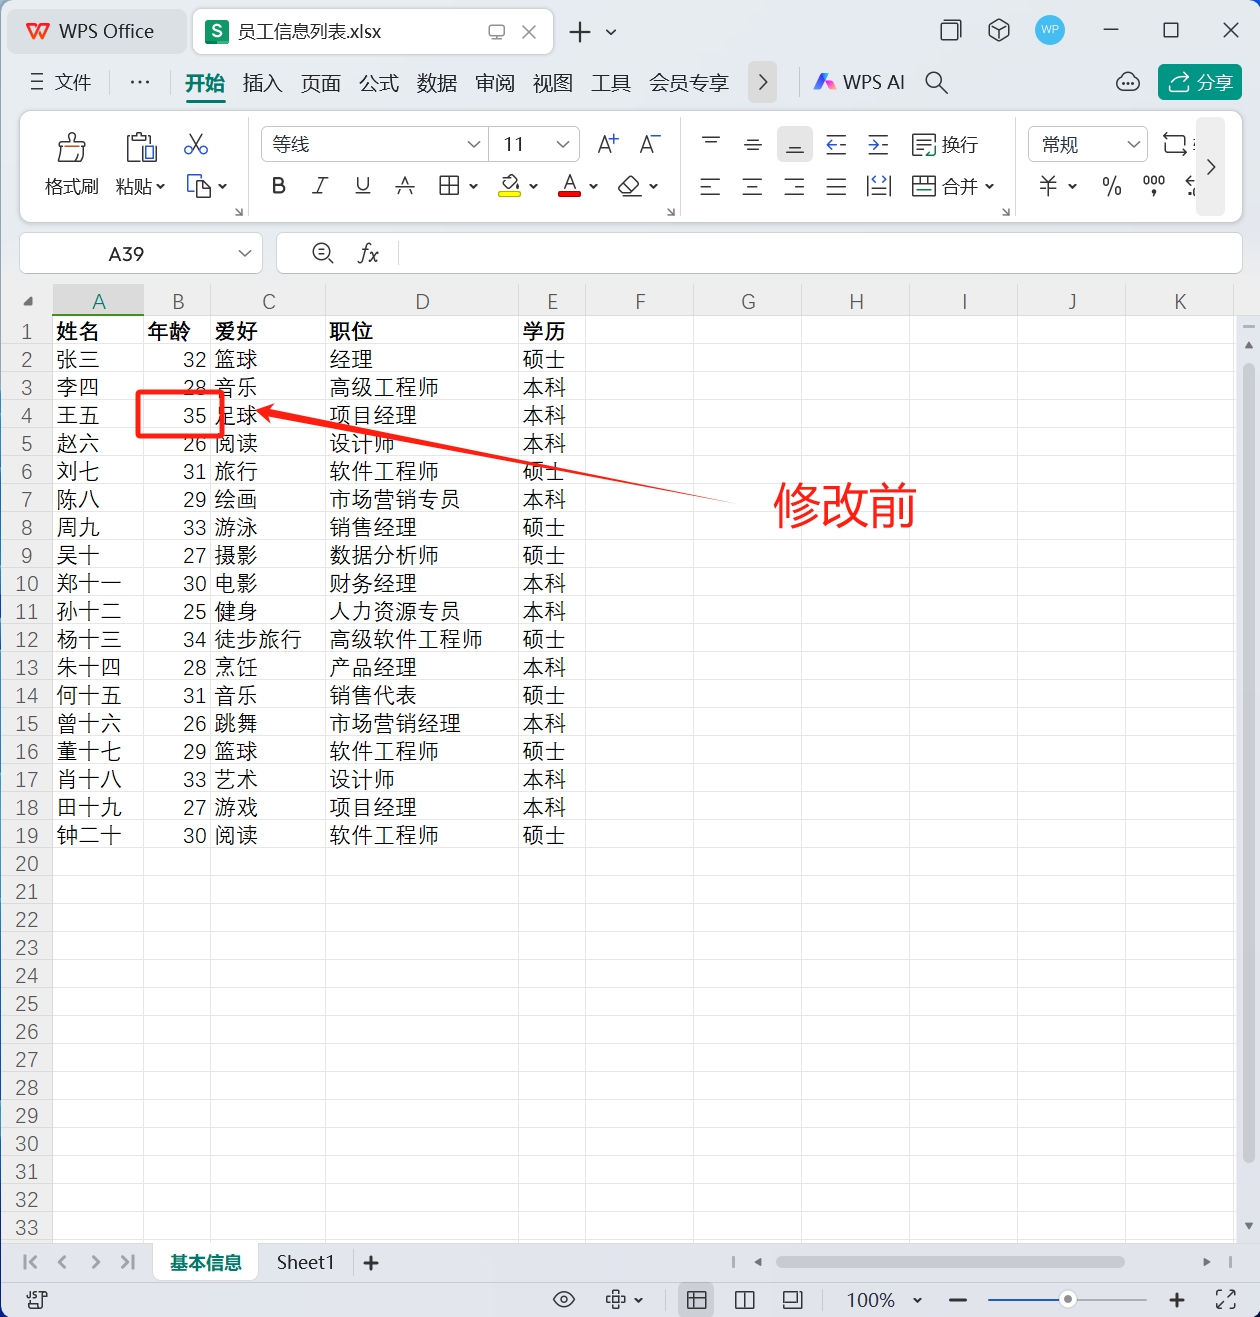
Task: Toggle italic formatting
Action: 320,186
